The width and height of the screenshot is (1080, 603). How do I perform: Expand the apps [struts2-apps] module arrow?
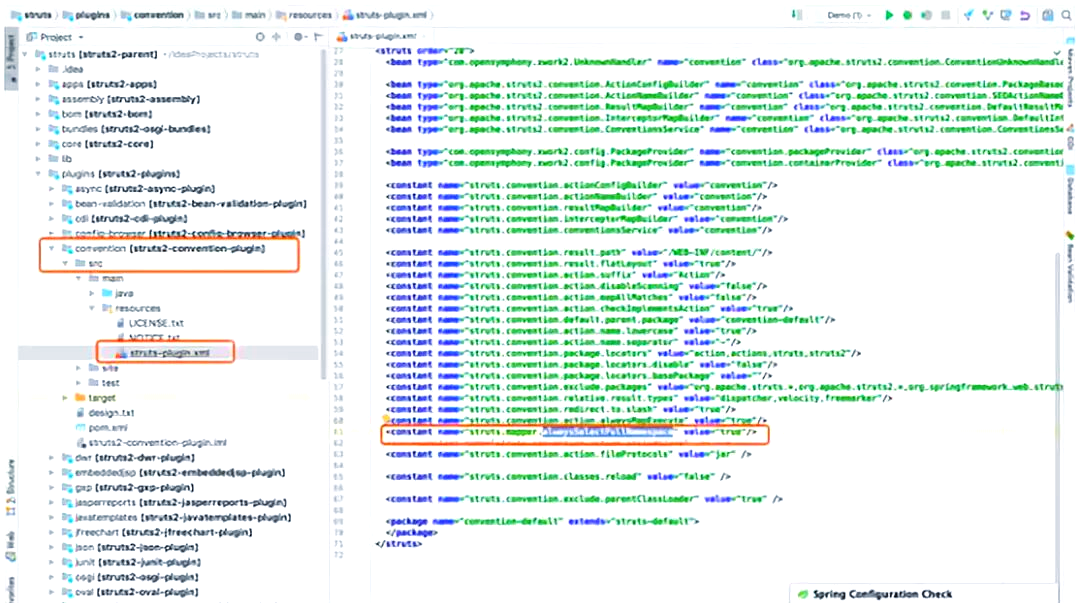38,84
